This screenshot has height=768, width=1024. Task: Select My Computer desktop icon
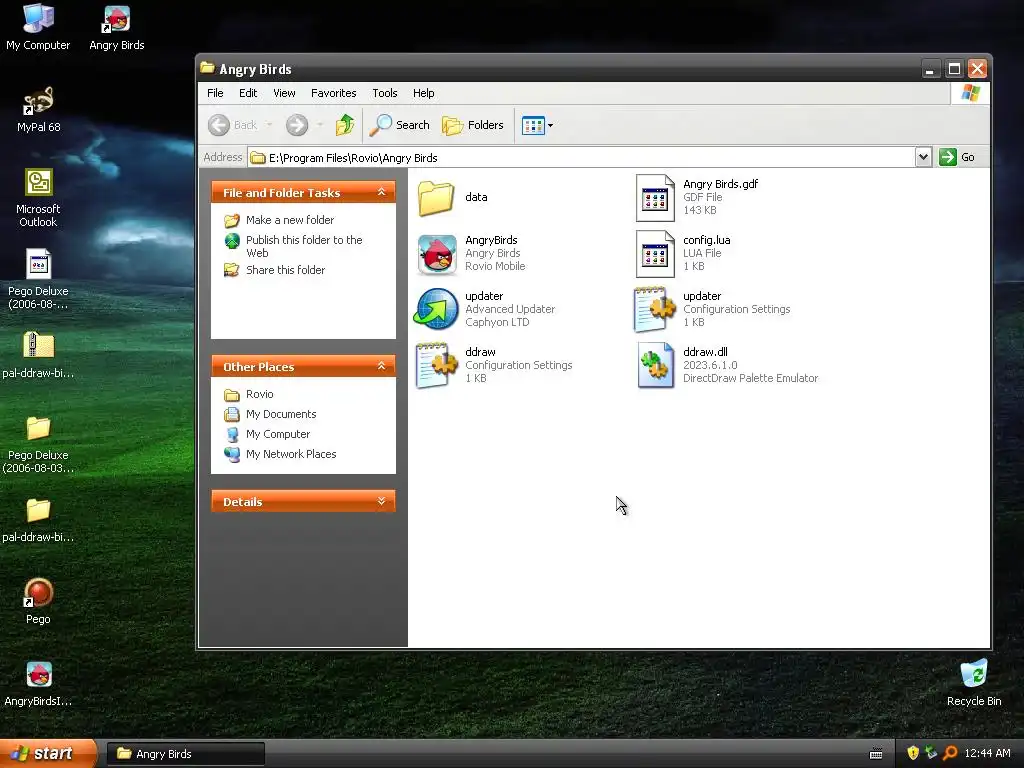38,27
